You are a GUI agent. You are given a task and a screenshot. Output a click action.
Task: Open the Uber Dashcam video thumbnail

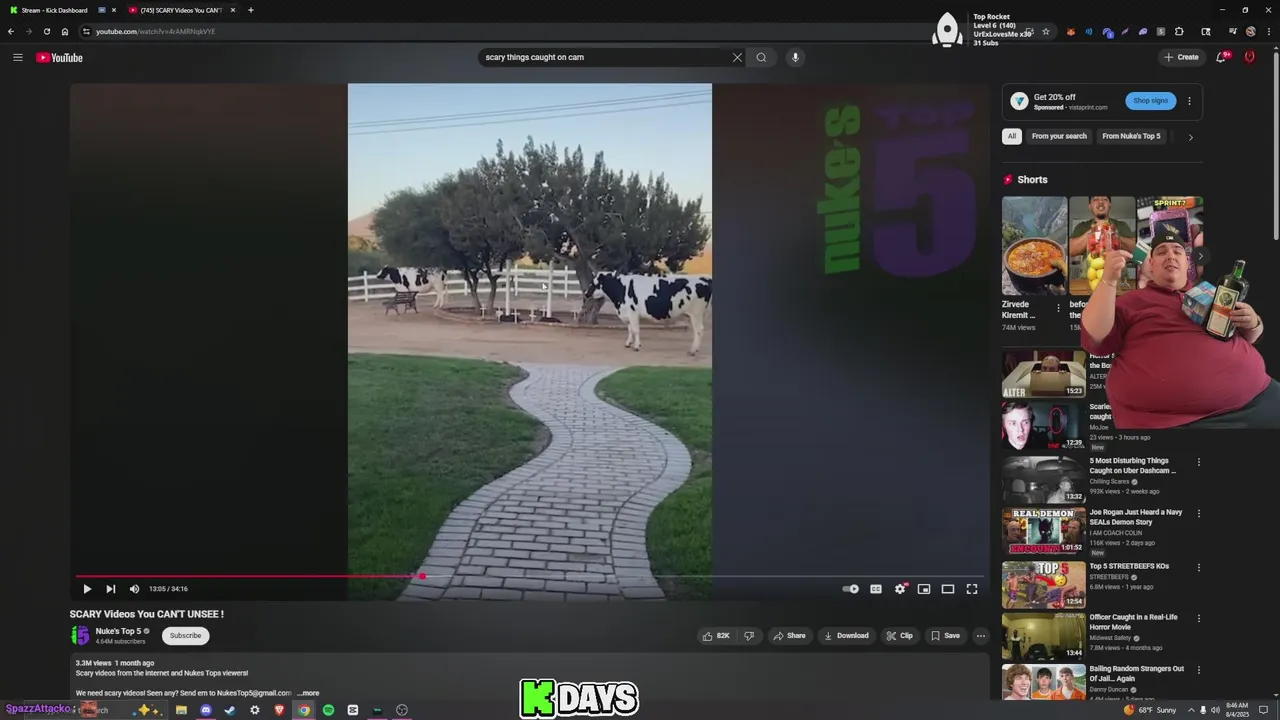coord(1044,479)
